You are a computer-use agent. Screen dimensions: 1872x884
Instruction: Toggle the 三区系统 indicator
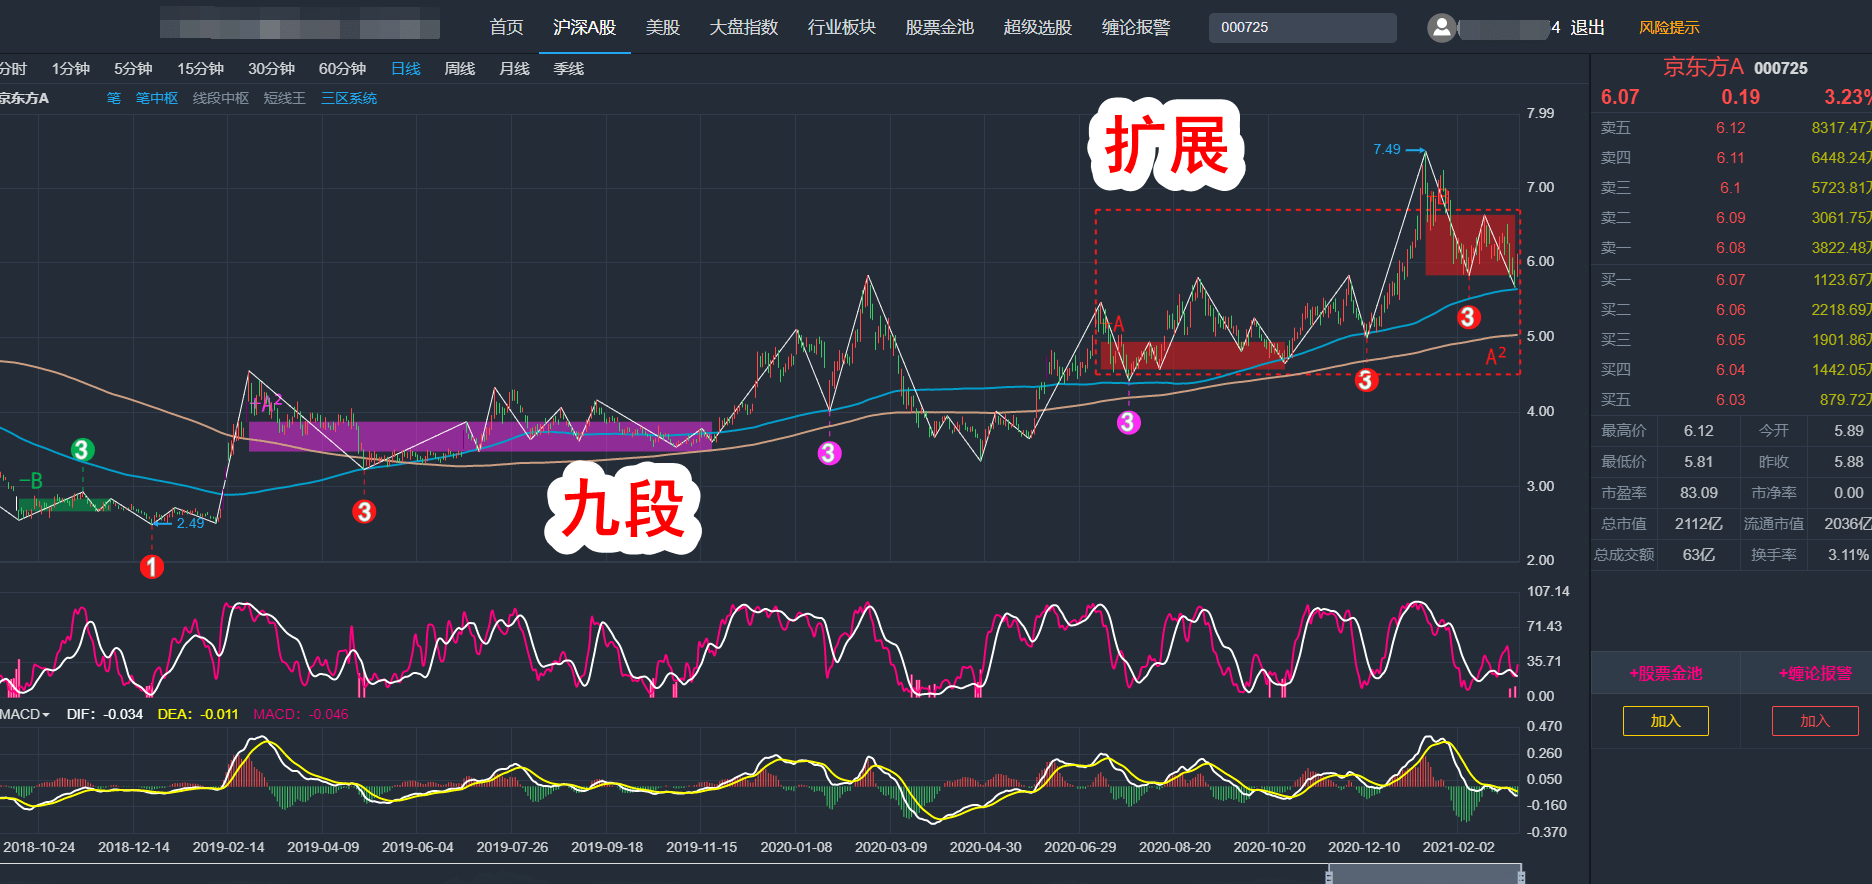tap(348, 98)
